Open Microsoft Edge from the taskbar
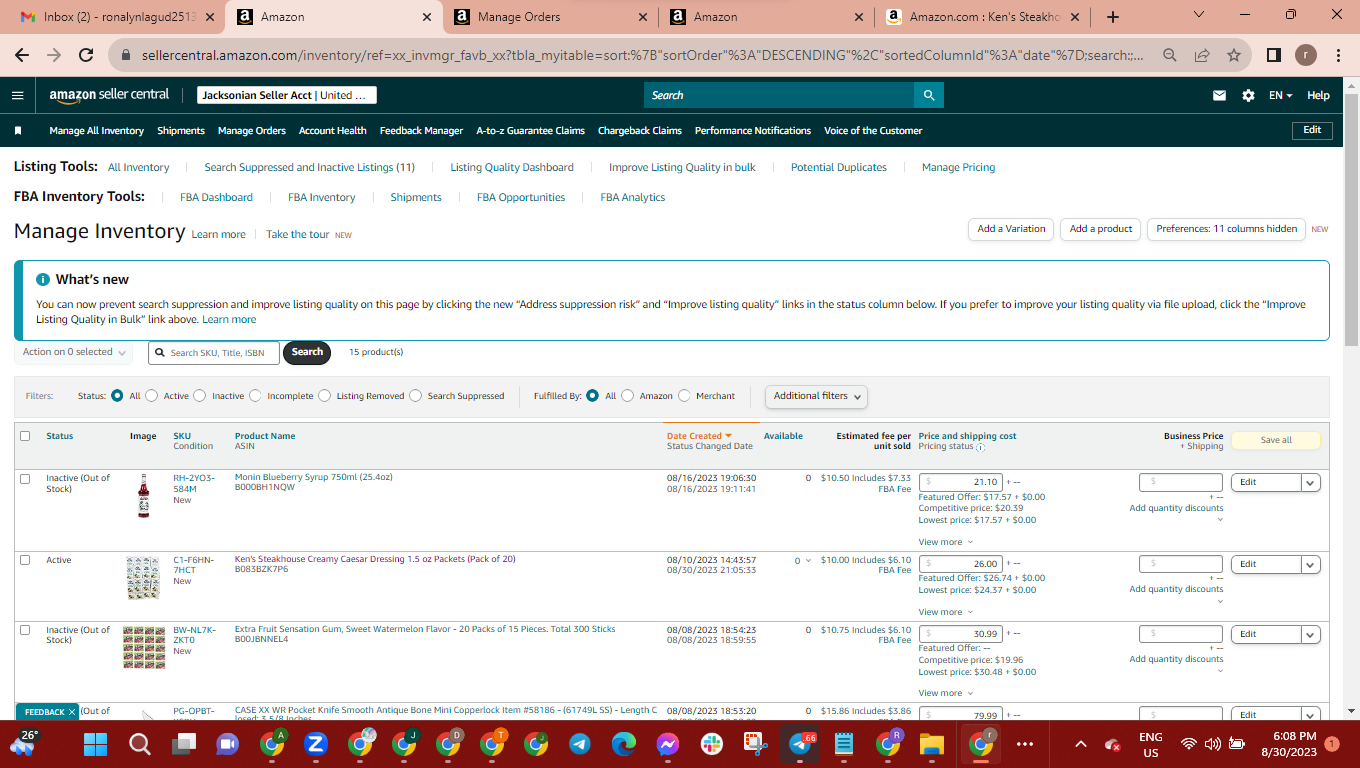 [624, 744]
